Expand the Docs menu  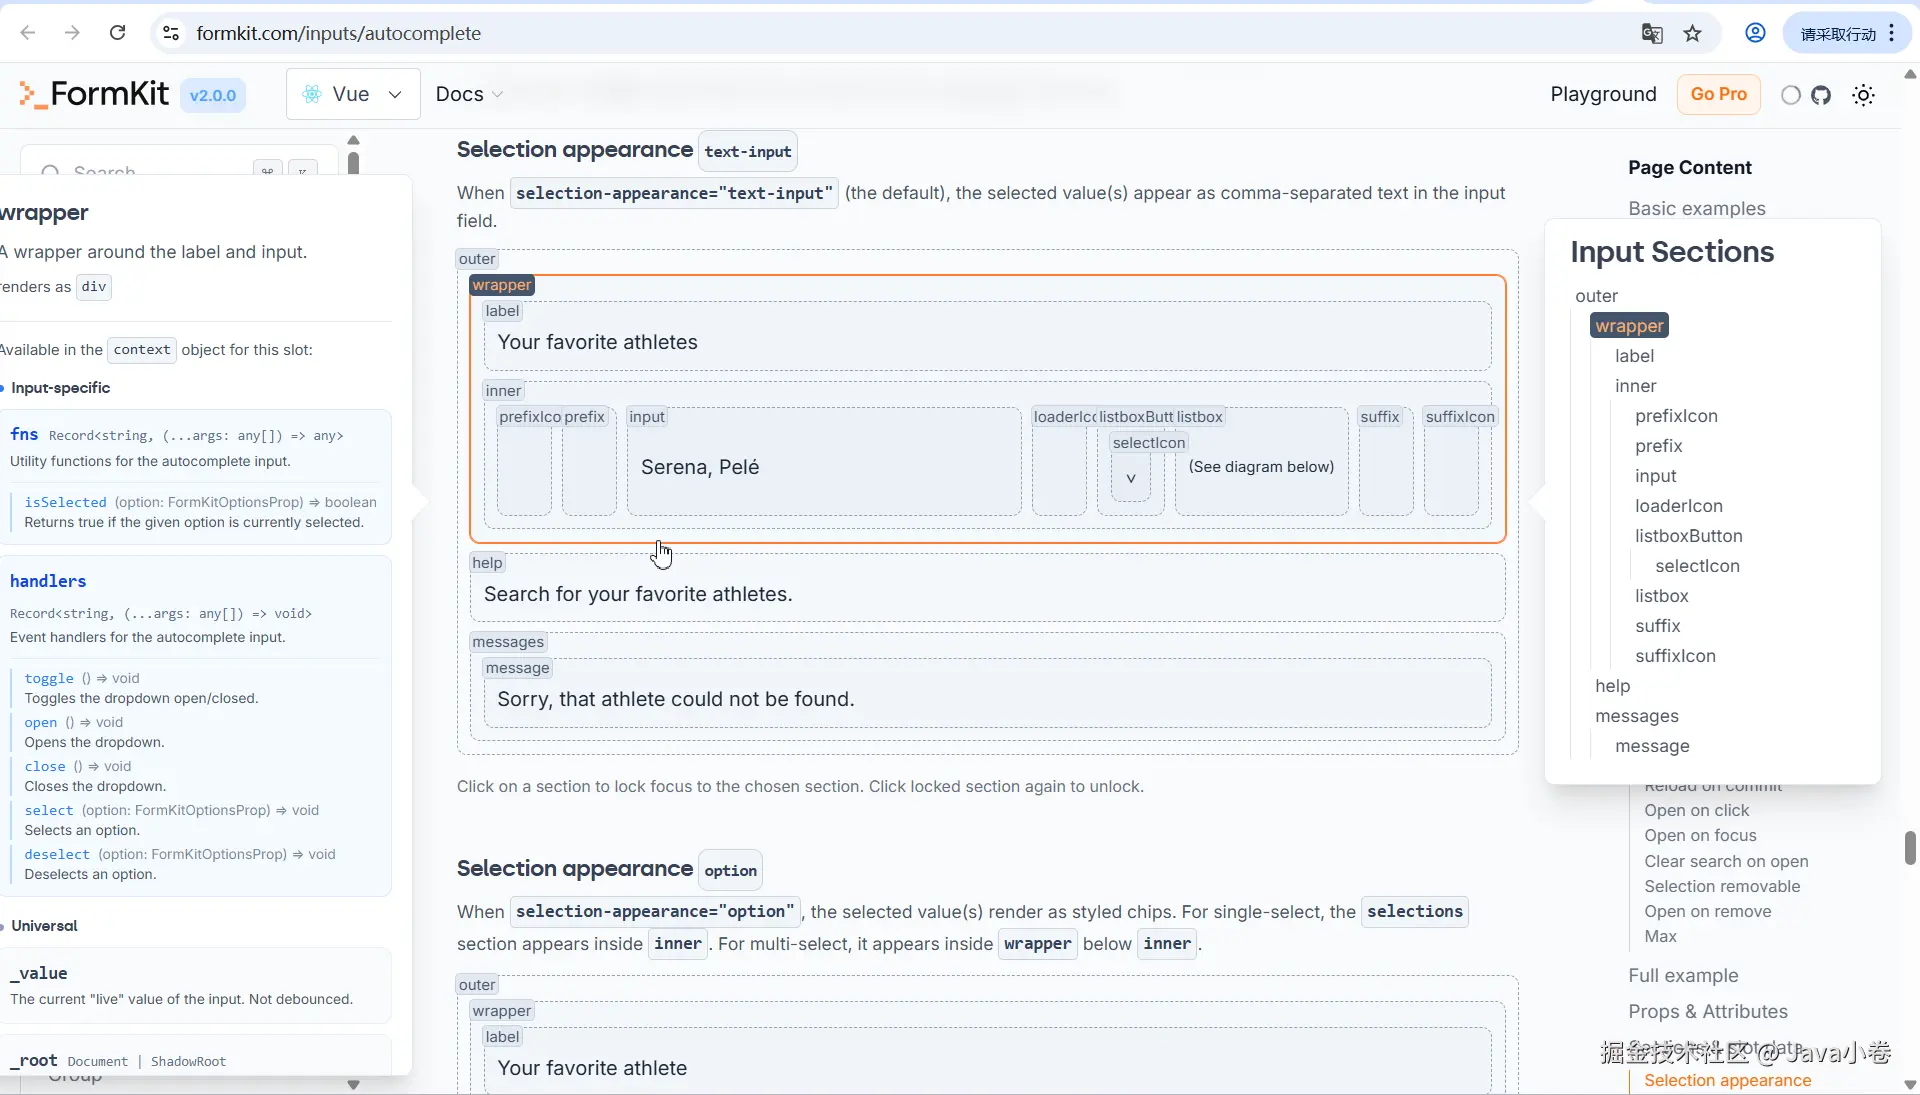click(469, 94)
